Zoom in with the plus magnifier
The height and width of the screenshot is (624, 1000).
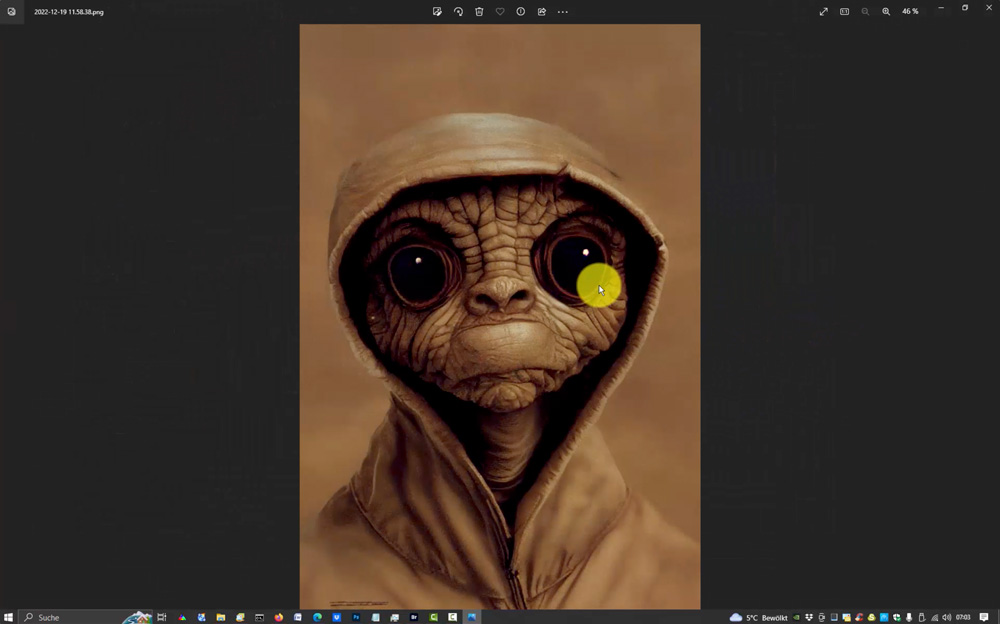click(886, 11)
